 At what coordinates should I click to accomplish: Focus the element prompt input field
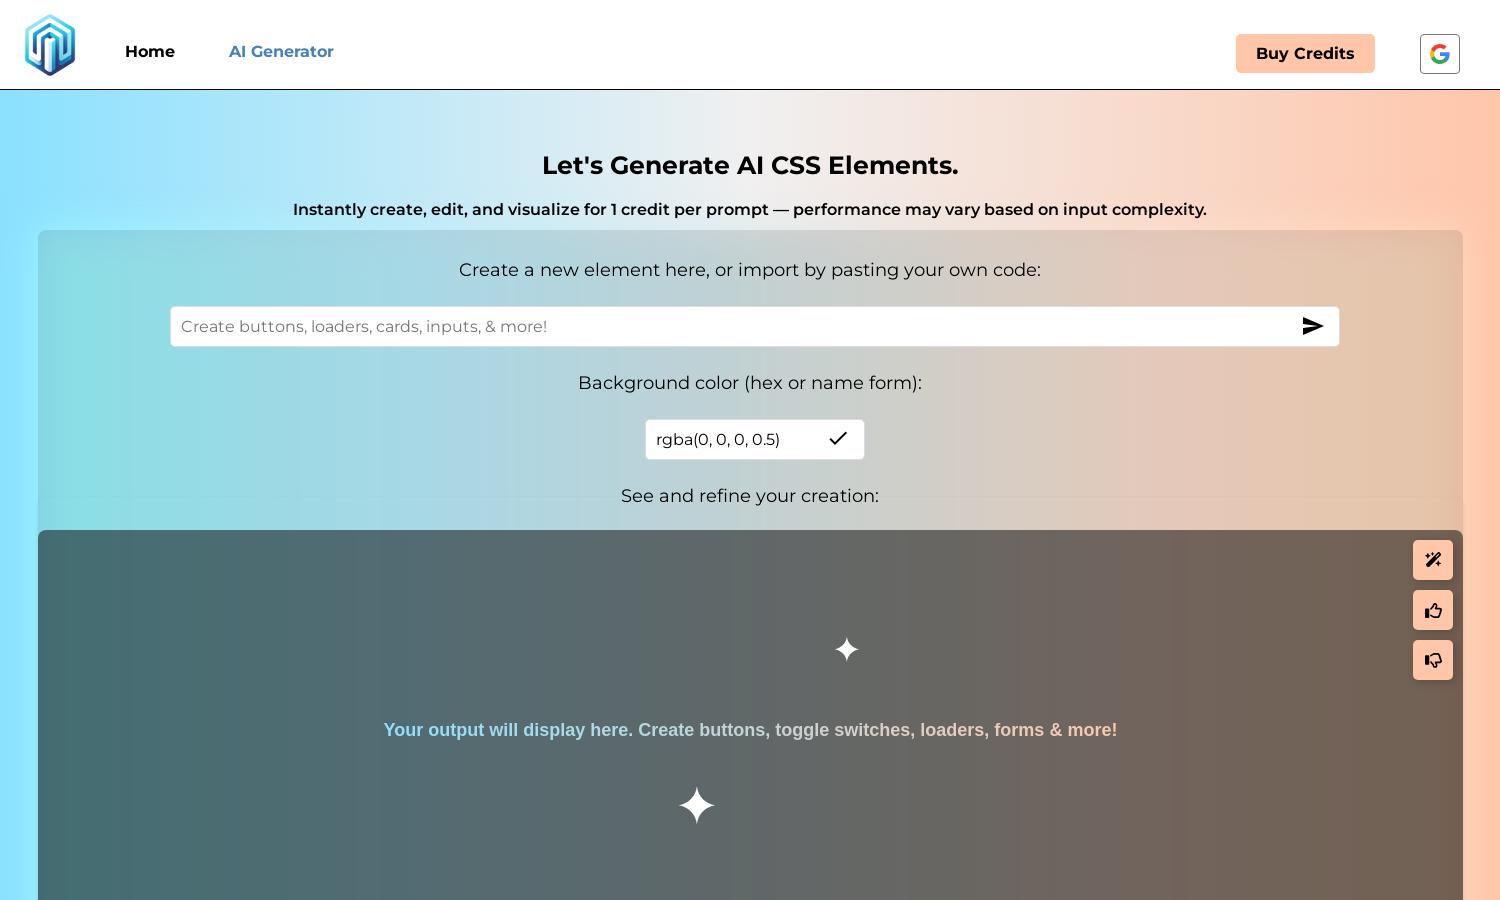(733, 327)
